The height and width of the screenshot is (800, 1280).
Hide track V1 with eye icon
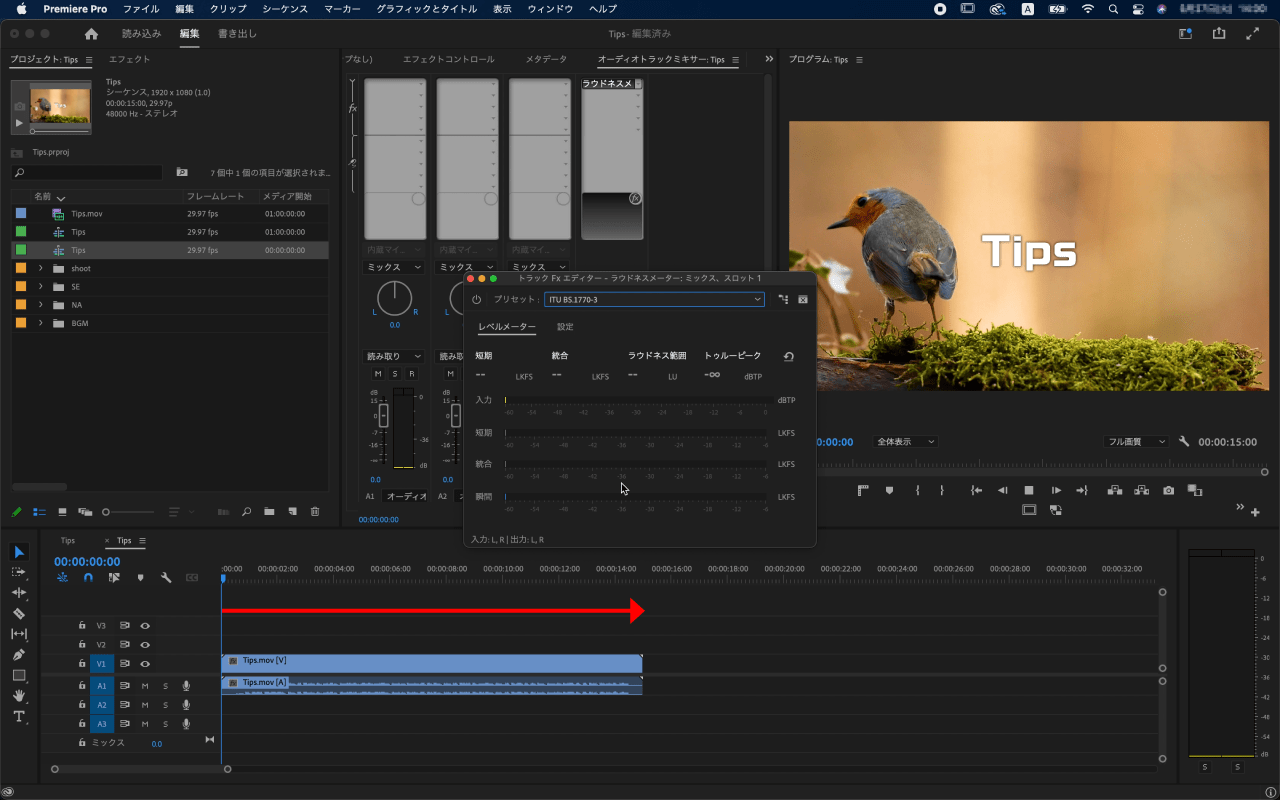click(145, 663)
